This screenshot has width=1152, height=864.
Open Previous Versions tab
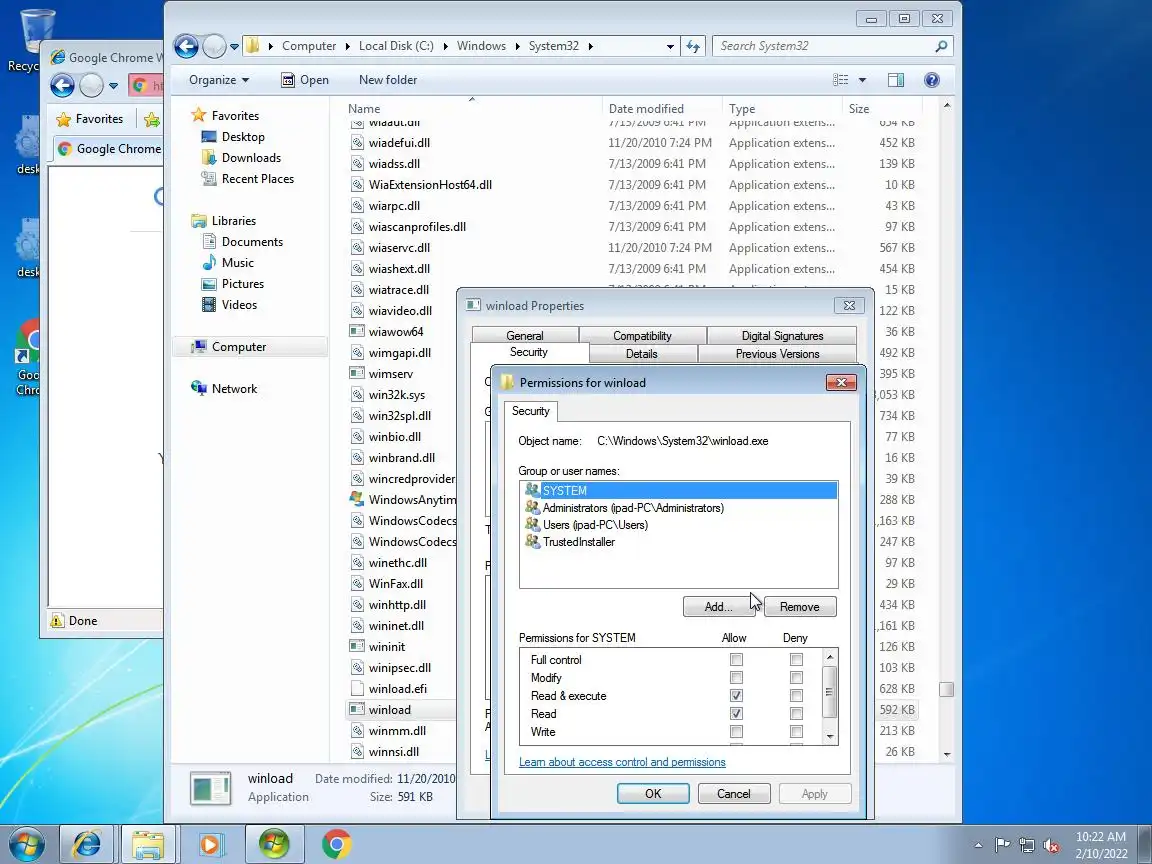point(777,354)
